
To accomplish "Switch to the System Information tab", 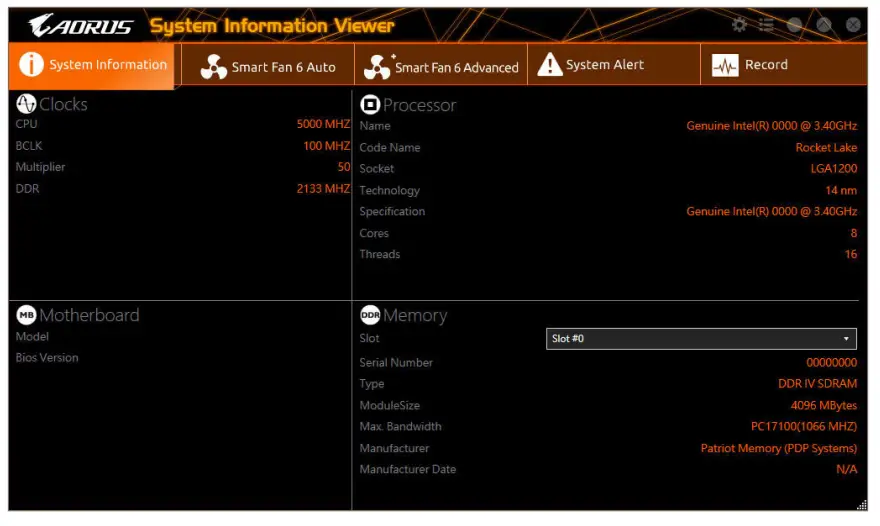I will [91, 65].
